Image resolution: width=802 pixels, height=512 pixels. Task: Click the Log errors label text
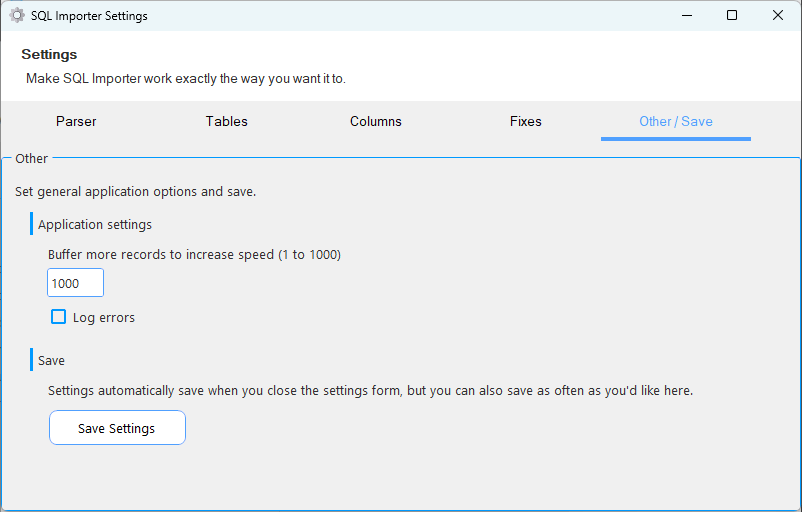point(104,318)
